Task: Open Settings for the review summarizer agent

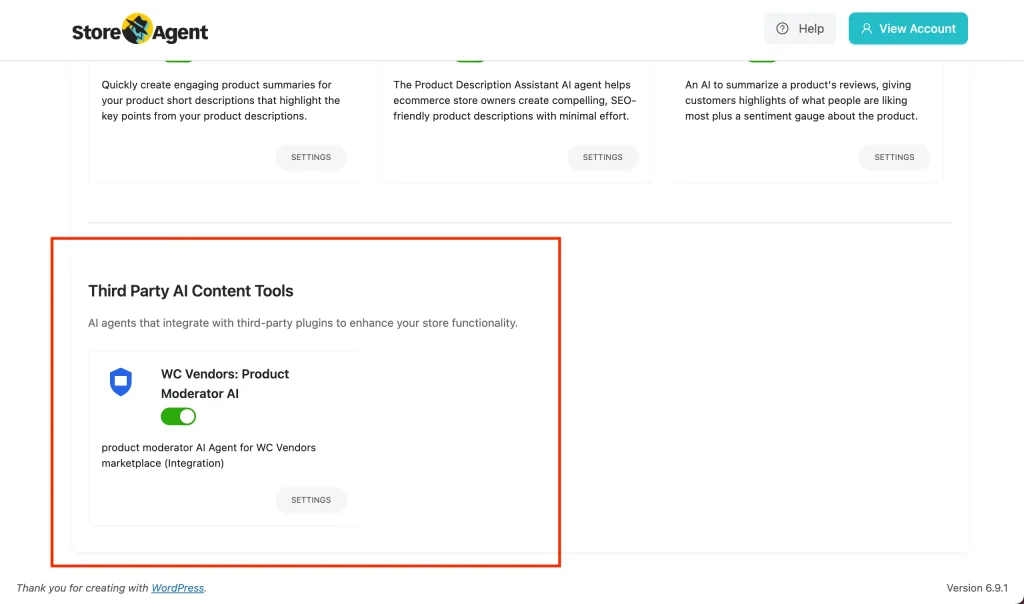Action: (x=893, y=157)
